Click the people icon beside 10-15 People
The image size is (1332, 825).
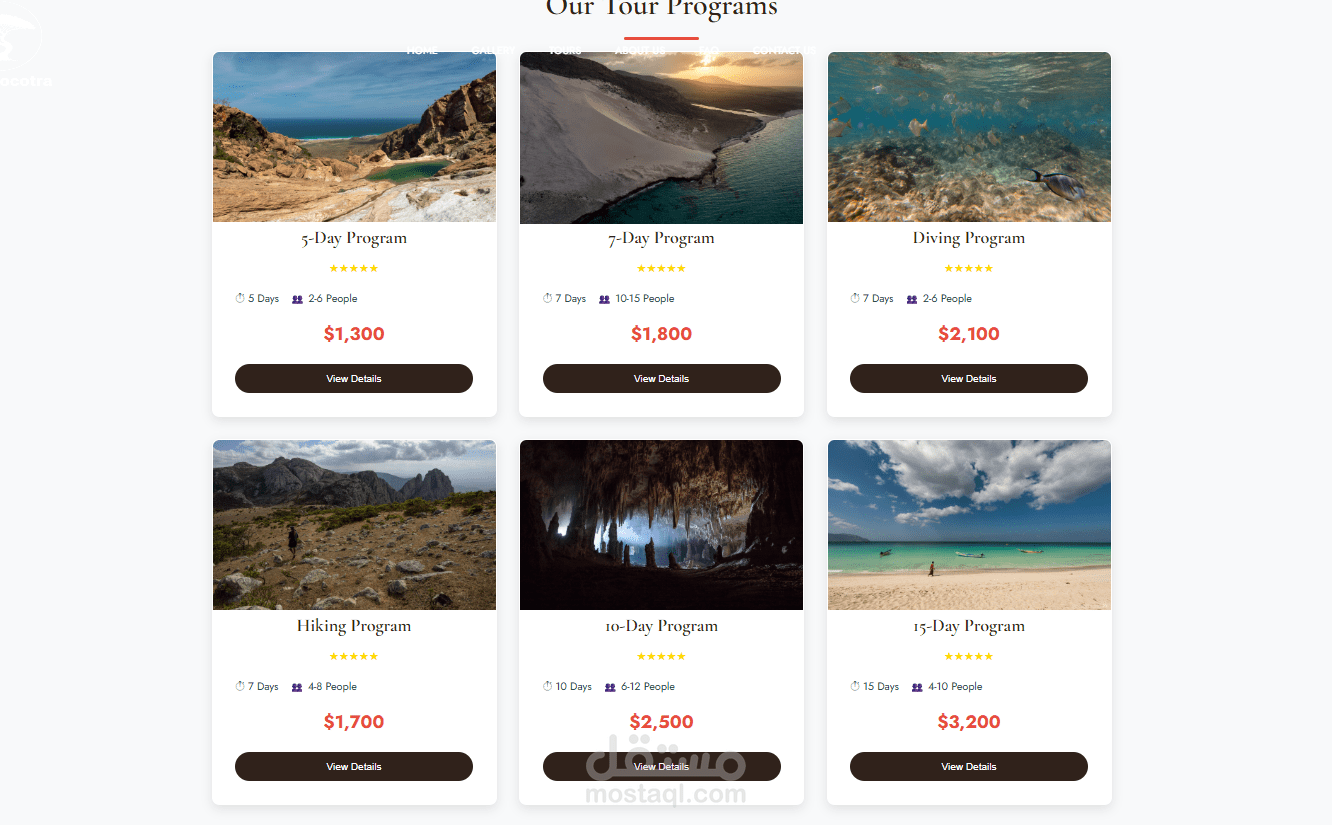click(604, 299)
